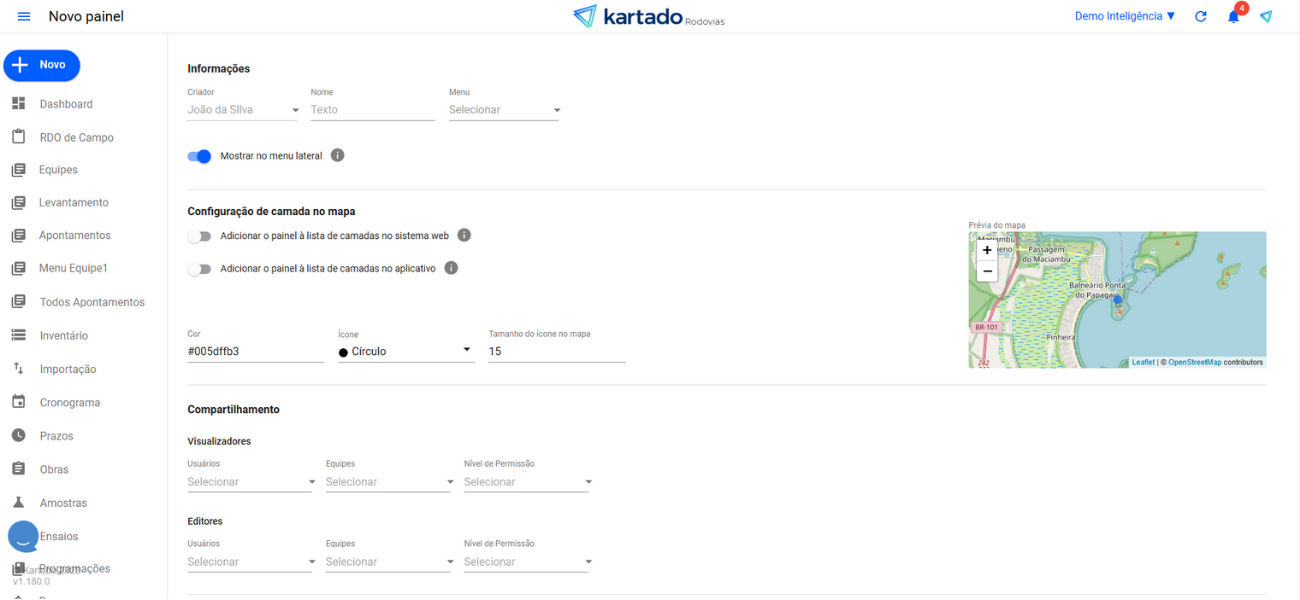The width and height of the screenshot is (1300, 600).
Task: Open Visualizadores Usuários dropdown
Action: (x=251, y=482)
